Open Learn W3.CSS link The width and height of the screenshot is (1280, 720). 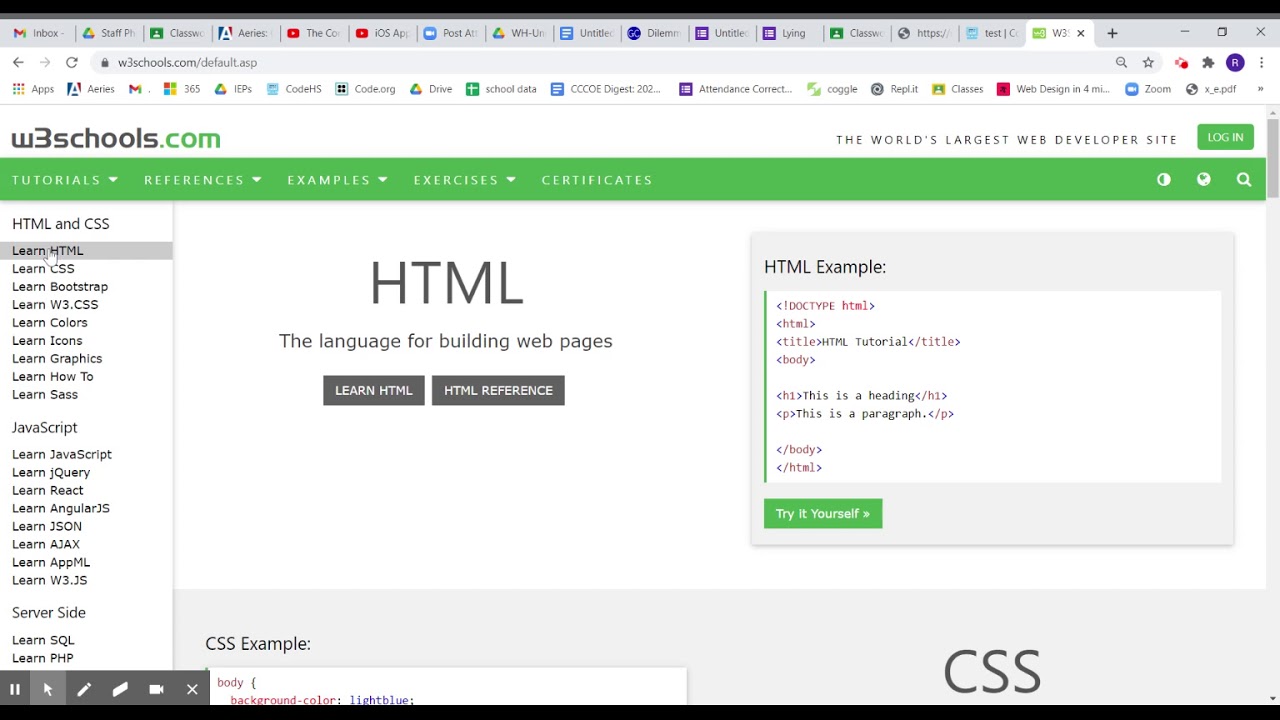point(55,305)
